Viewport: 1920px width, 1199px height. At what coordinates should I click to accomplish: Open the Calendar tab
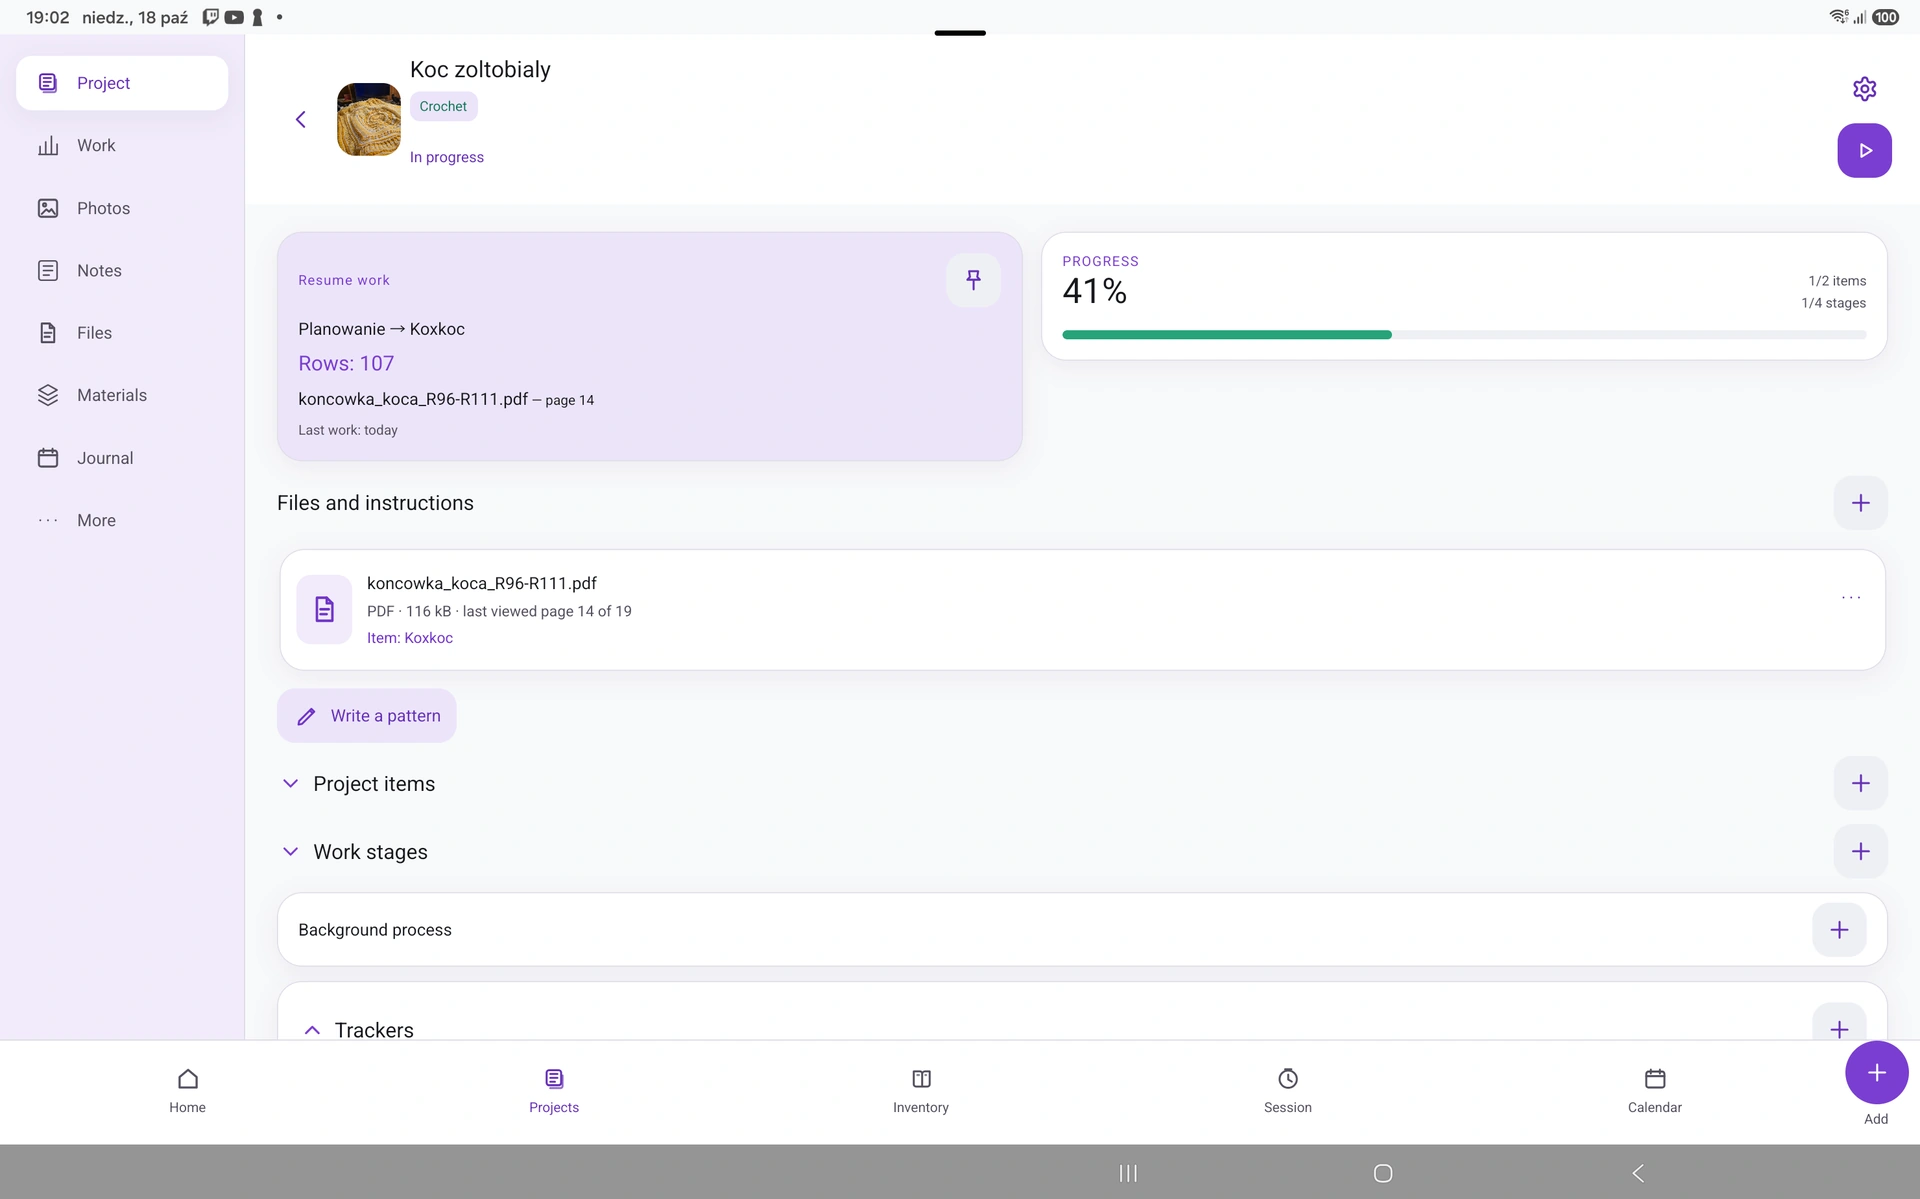(x=1655, y=1091)
